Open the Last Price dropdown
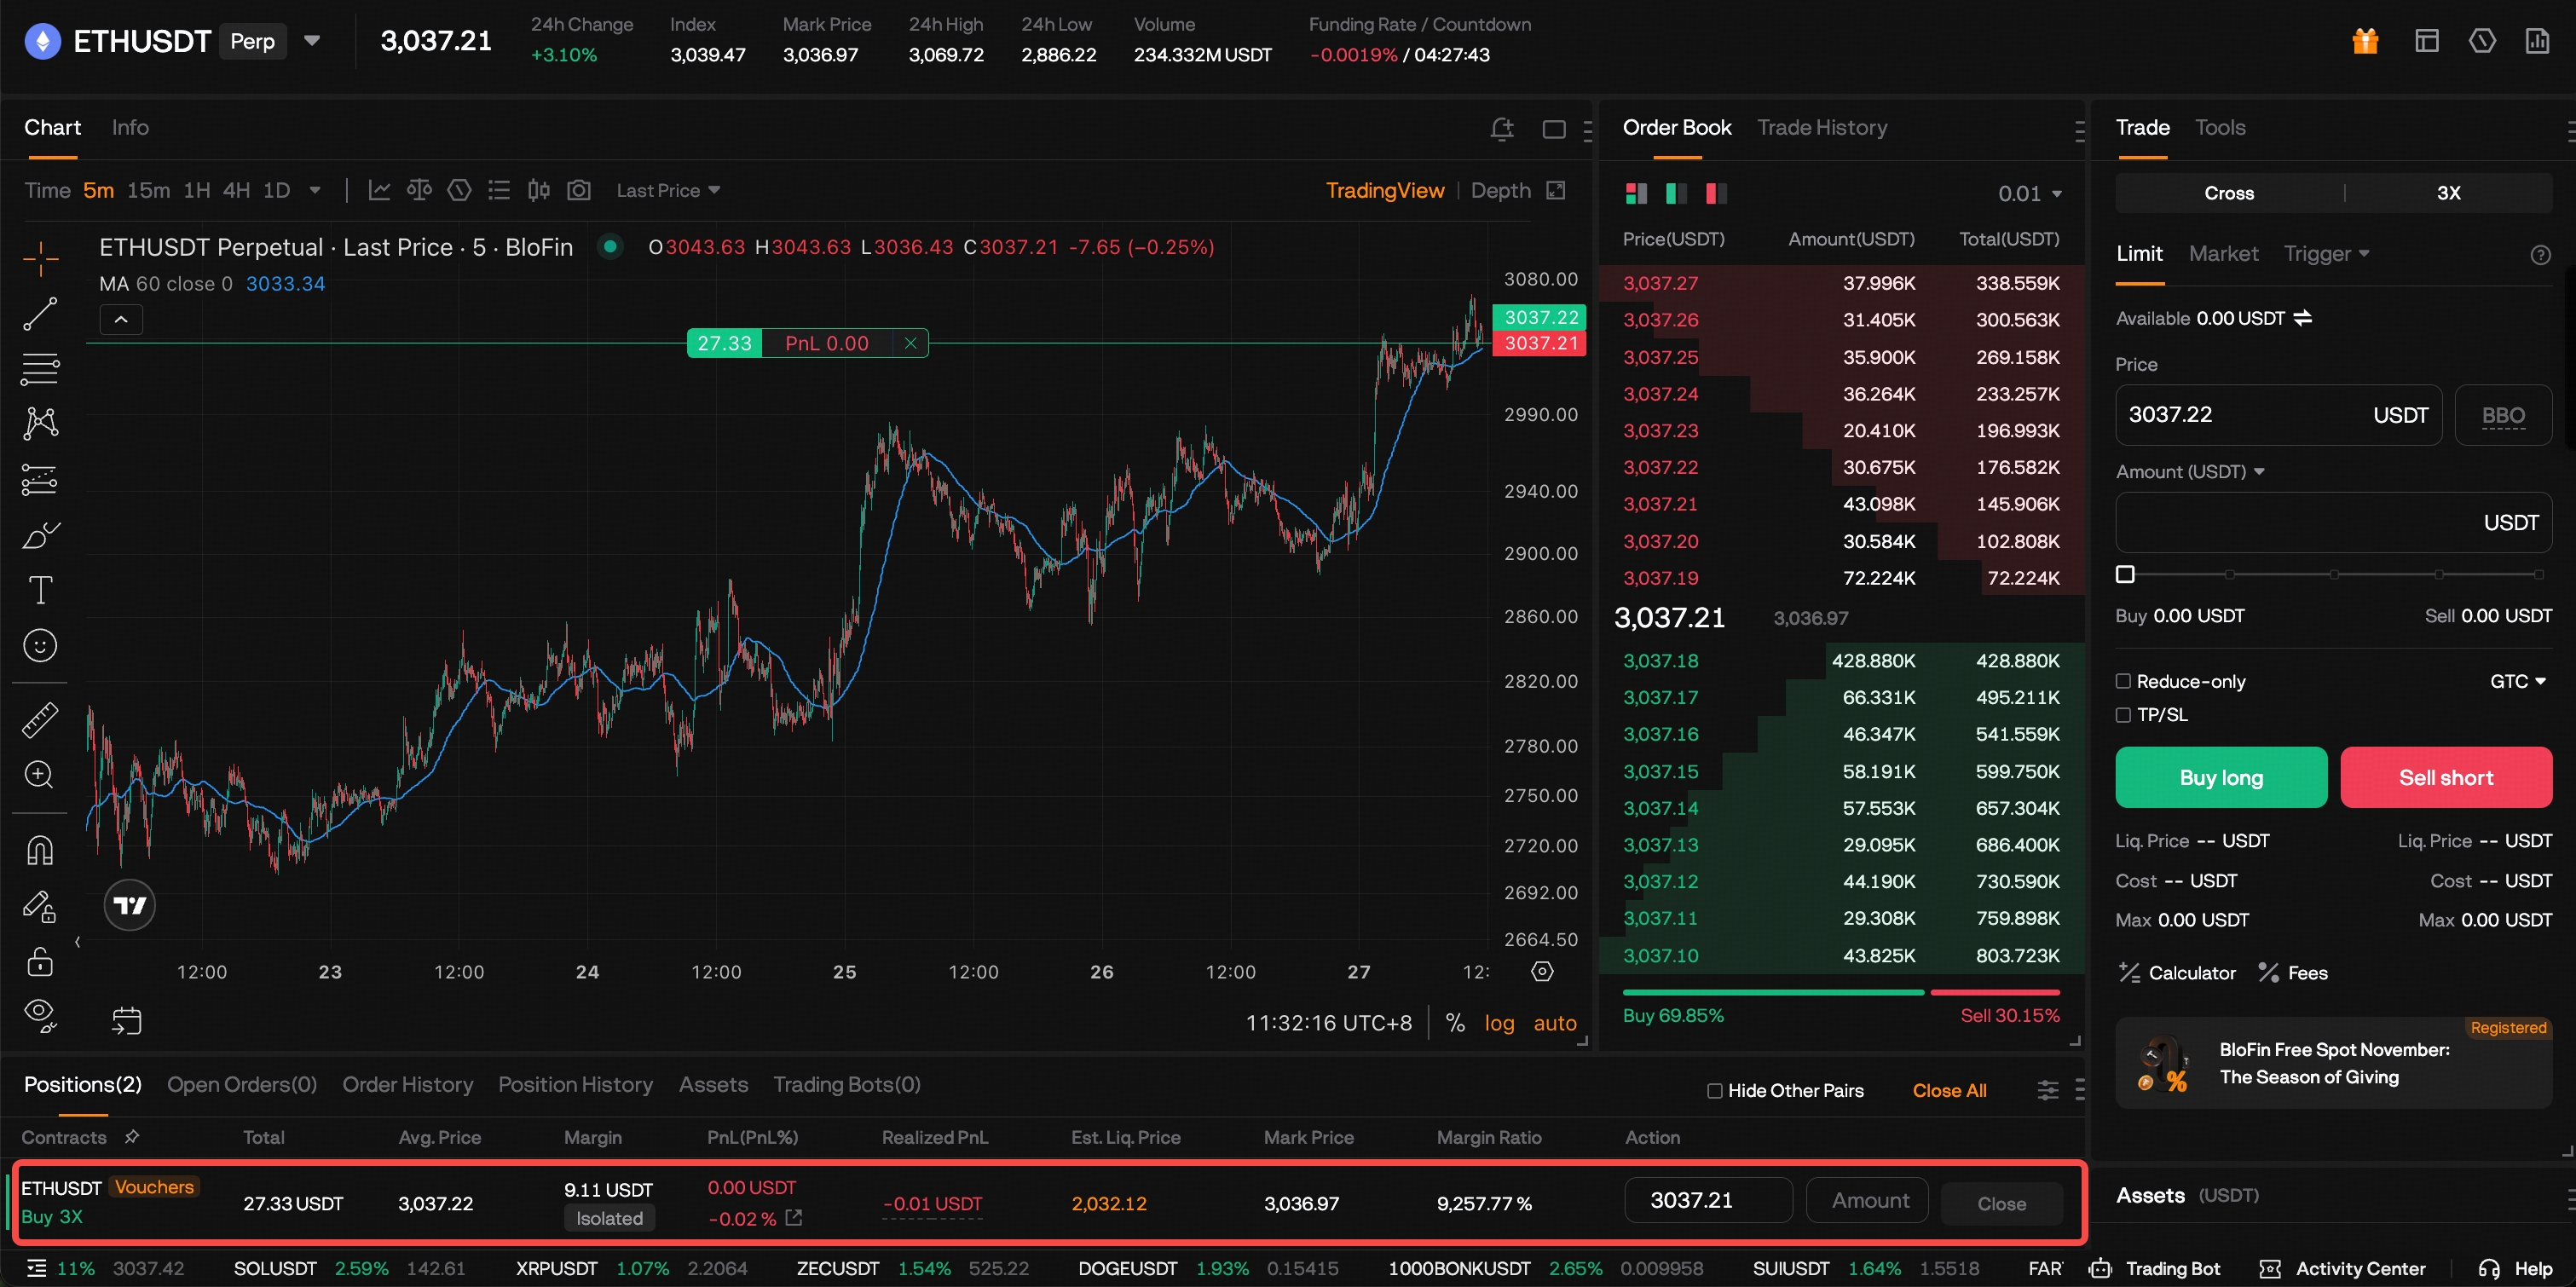The width and height of the screenshot is (2576, 1287). coord(668,190)
